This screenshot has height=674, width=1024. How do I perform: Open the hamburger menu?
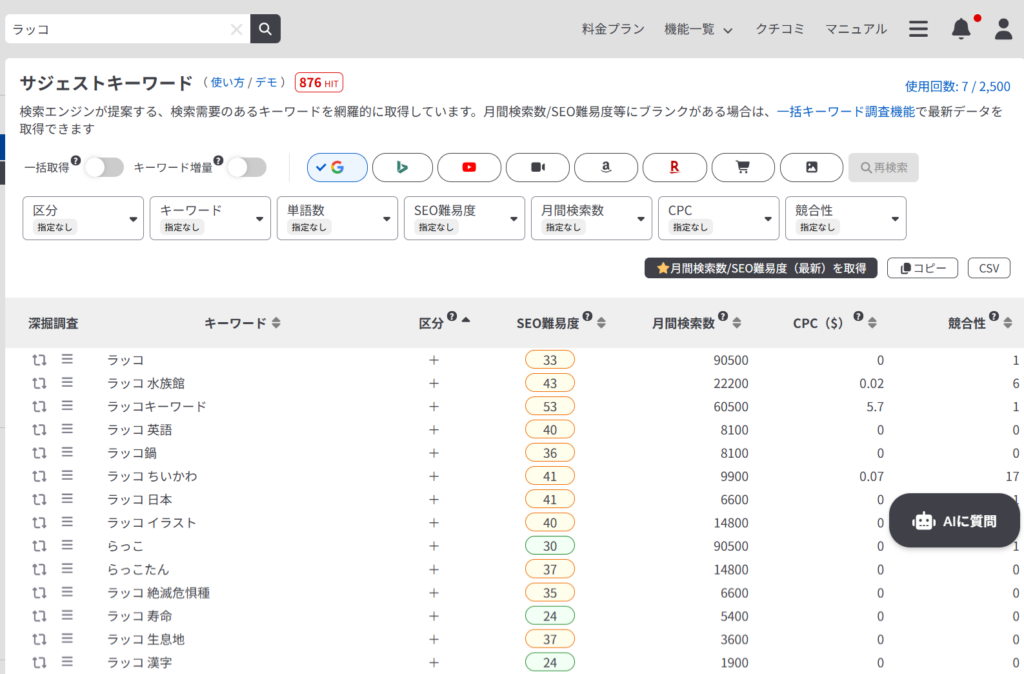pyautogui.click(x=918, y=29)
